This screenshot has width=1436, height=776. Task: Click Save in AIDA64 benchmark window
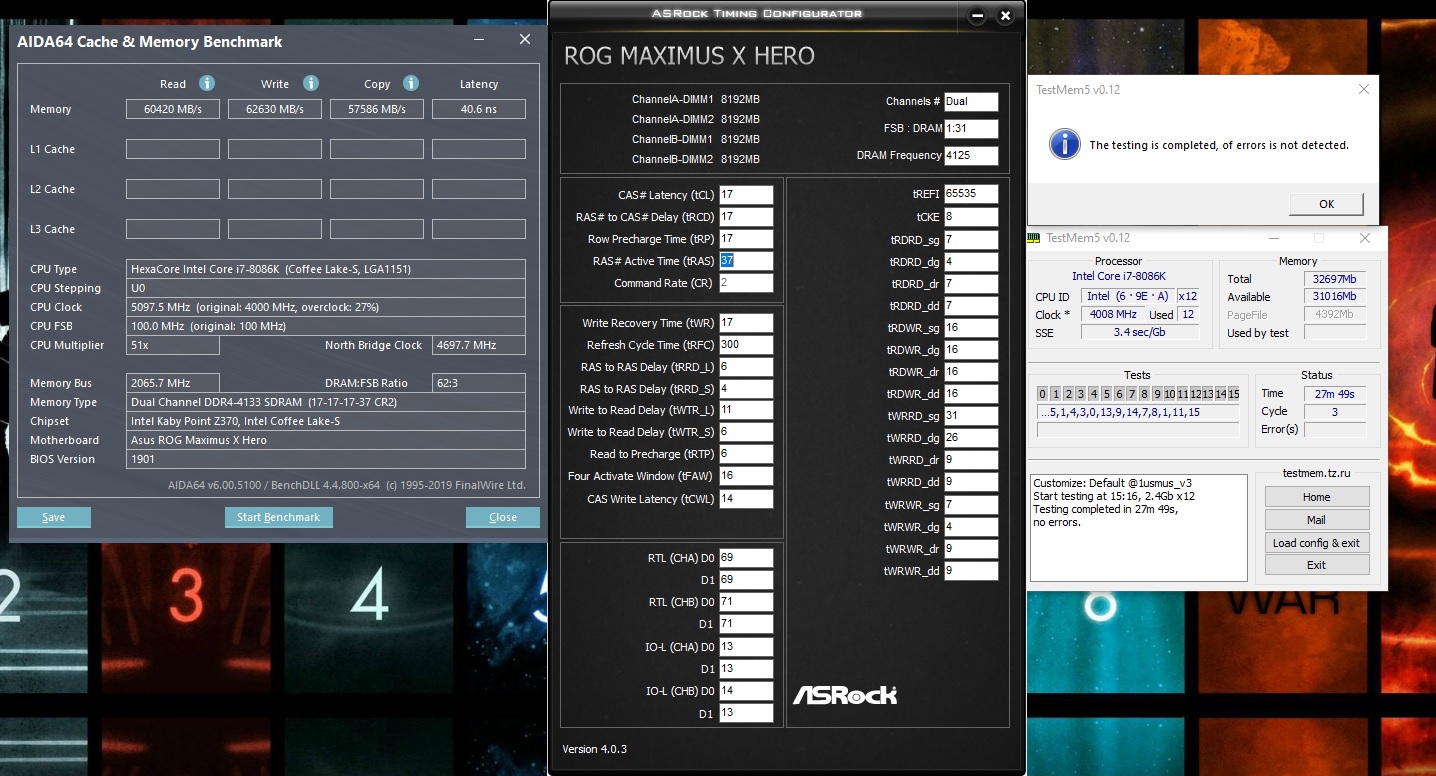coord(54,517)
